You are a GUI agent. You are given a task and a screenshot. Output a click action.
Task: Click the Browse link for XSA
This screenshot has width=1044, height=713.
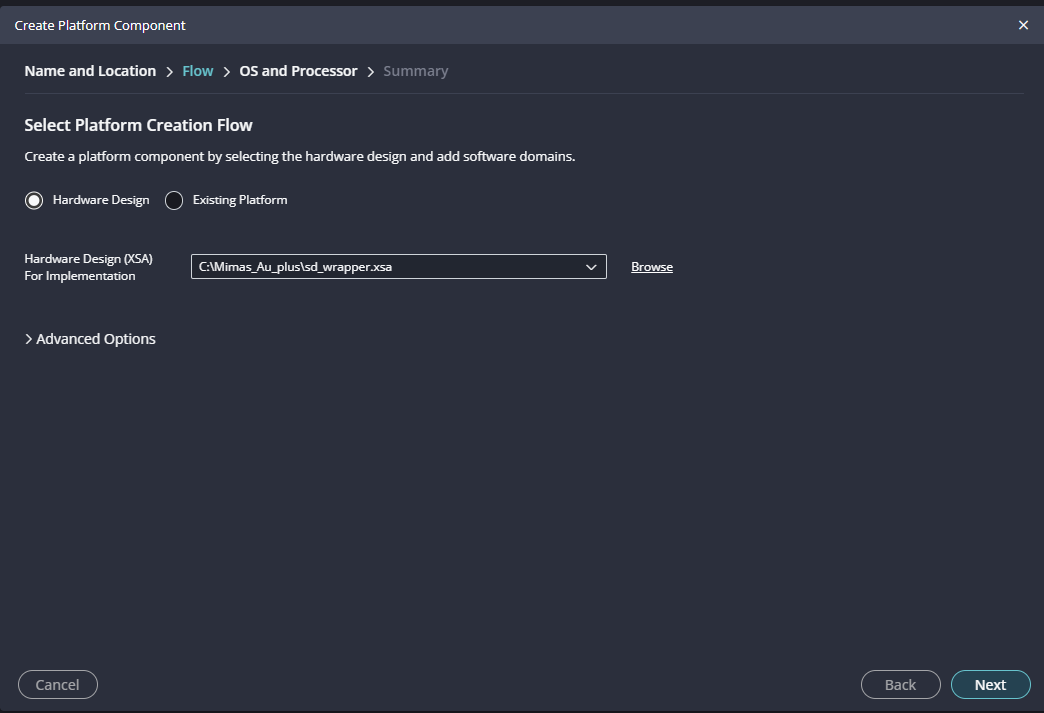click(652, 267)
